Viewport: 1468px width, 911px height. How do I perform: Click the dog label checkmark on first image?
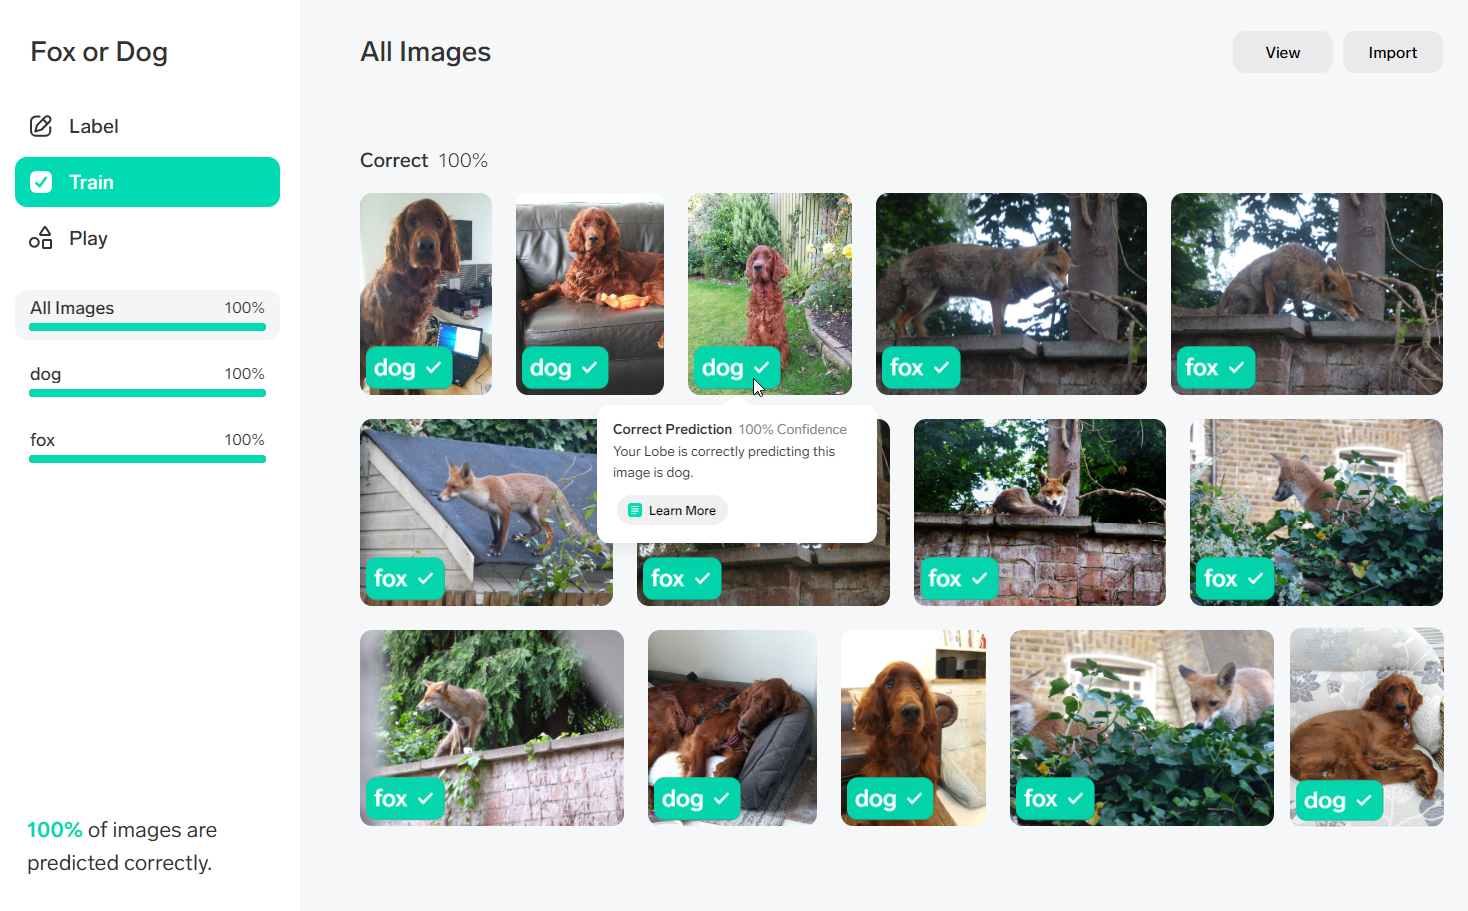[433, 368]
